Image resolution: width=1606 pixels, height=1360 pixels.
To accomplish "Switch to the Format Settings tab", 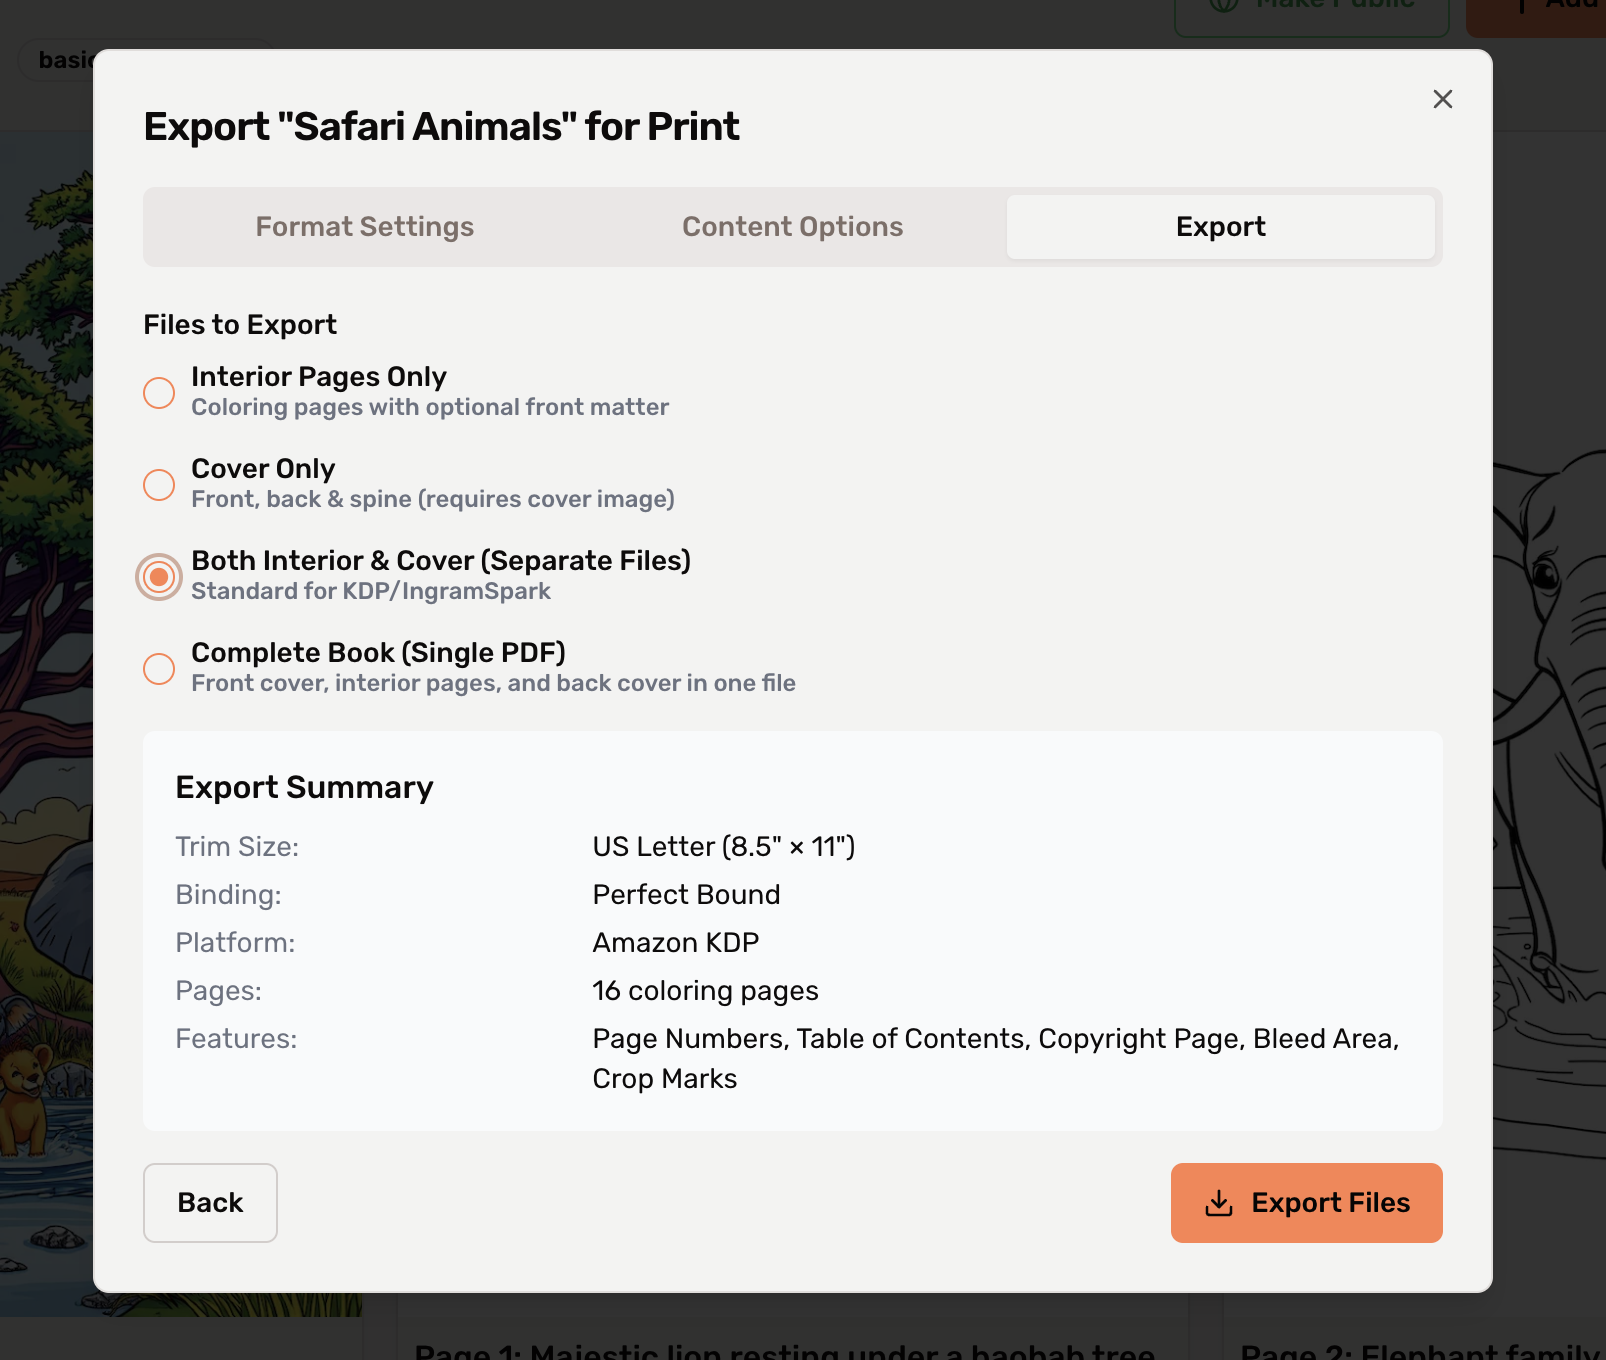I will click(364, 226).
